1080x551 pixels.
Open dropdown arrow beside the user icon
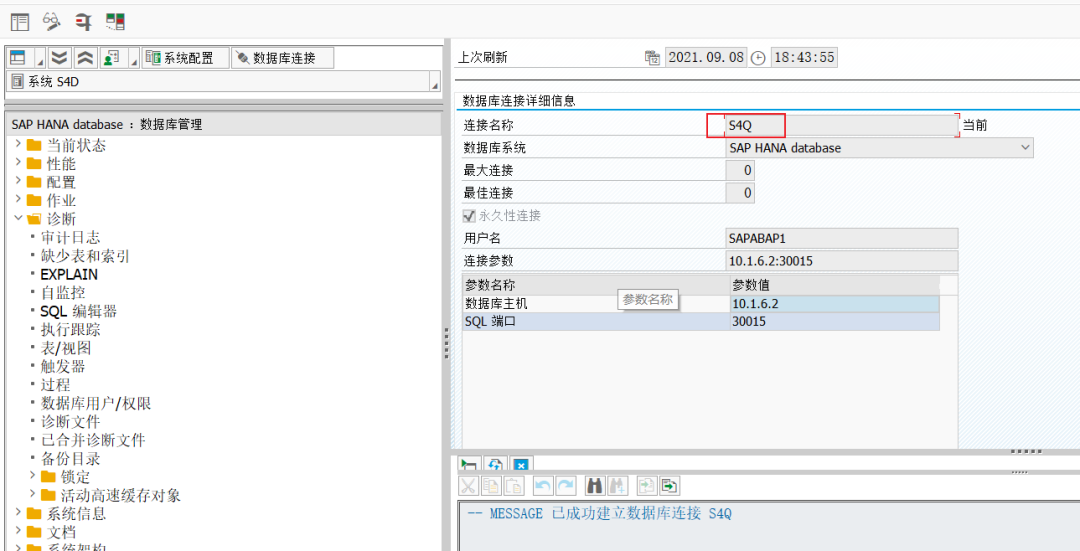click(134, 58)
